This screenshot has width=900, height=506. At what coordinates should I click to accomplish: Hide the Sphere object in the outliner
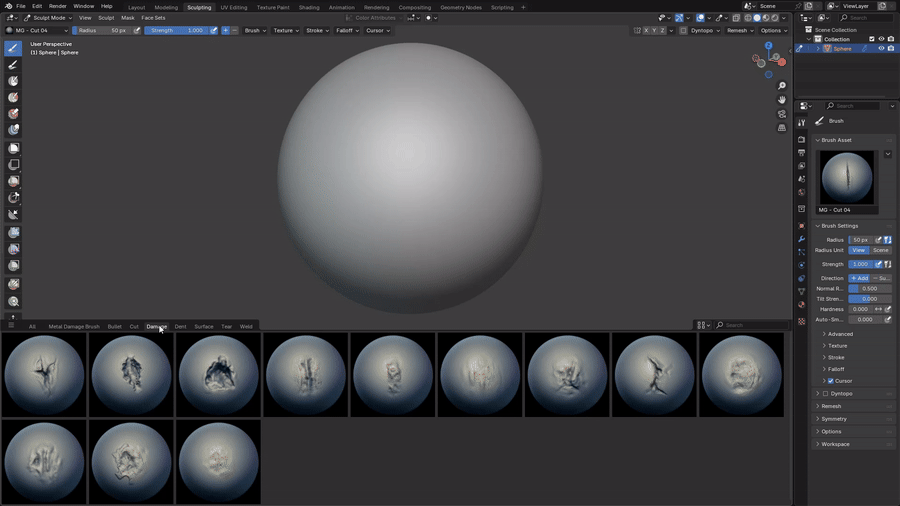pyautogui.click(x=881, y=49)
